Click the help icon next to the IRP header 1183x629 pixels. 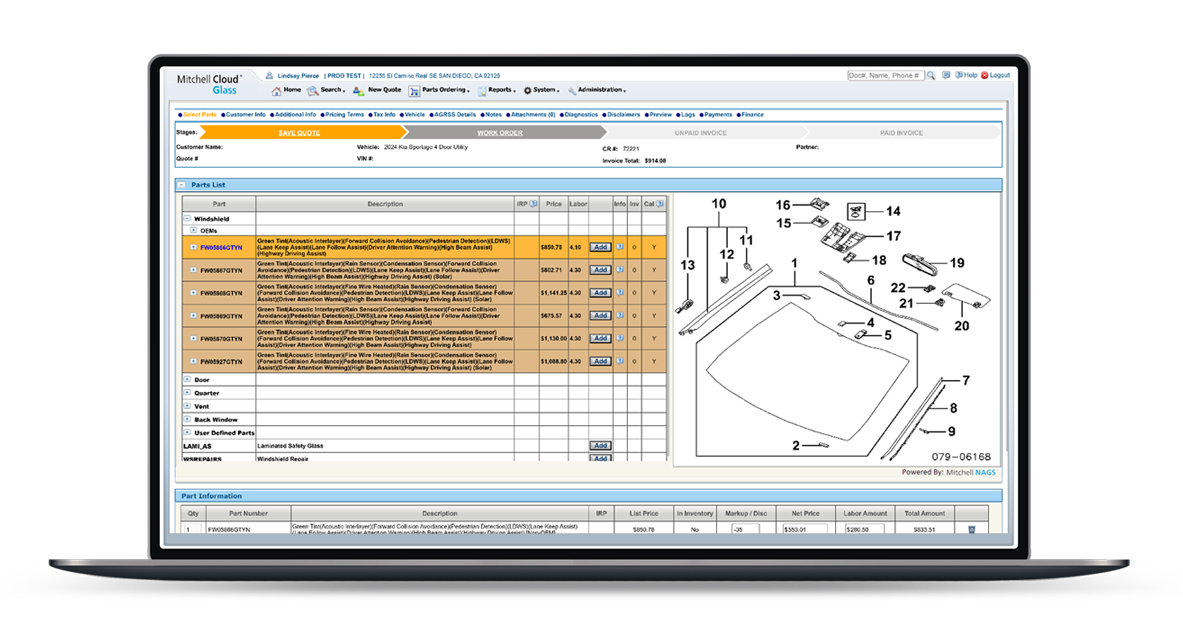pyautogui.click(x=533, y=204)
